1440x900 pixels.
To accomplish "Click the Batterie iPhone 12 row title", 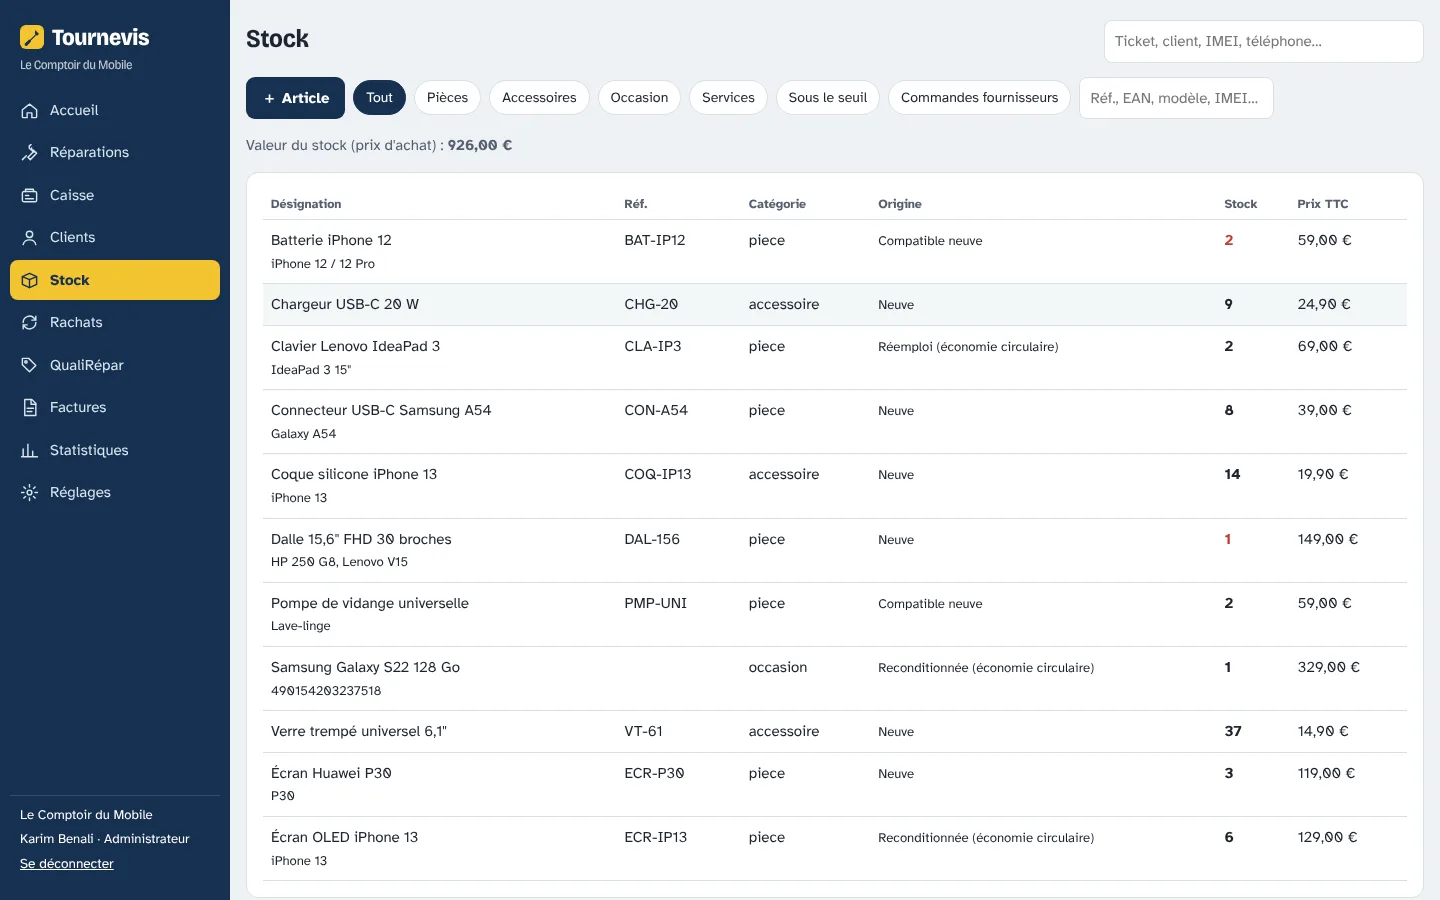I will click(x=331, y=241).
